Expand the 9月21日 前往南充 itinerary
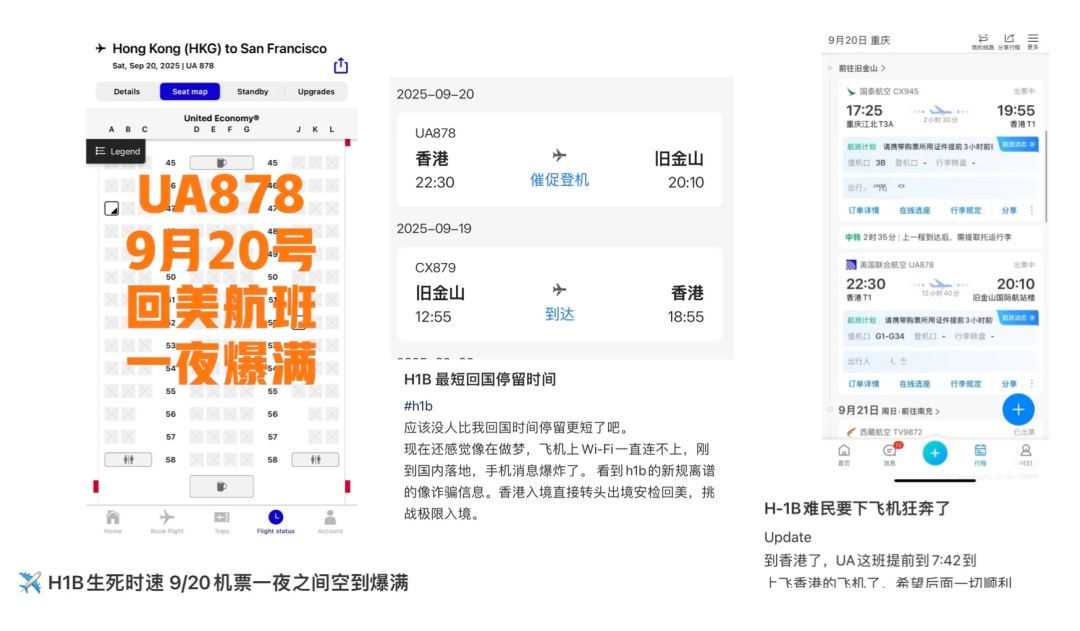The width and height of the screenshot is (1080, 631). click(x=889, y=410)
